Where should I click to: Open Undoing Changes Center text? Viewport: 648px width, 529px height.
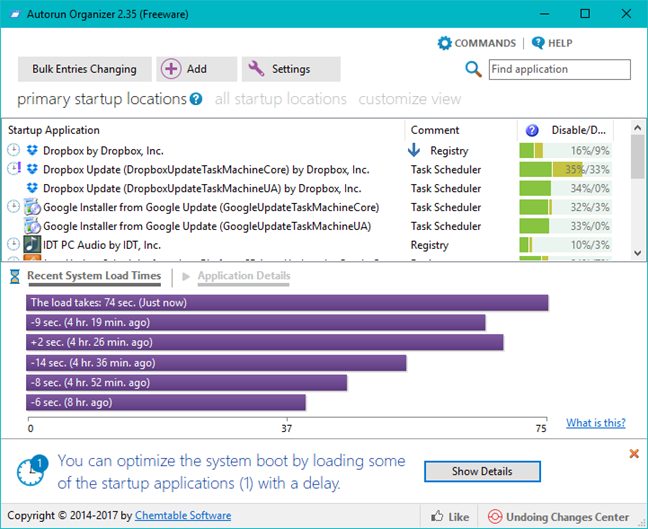point(567,517)
